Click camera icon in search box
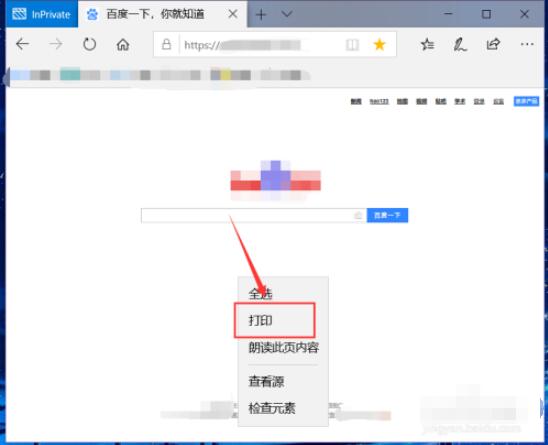The height and width of the screenshot is (445, 548). (358, 215)
